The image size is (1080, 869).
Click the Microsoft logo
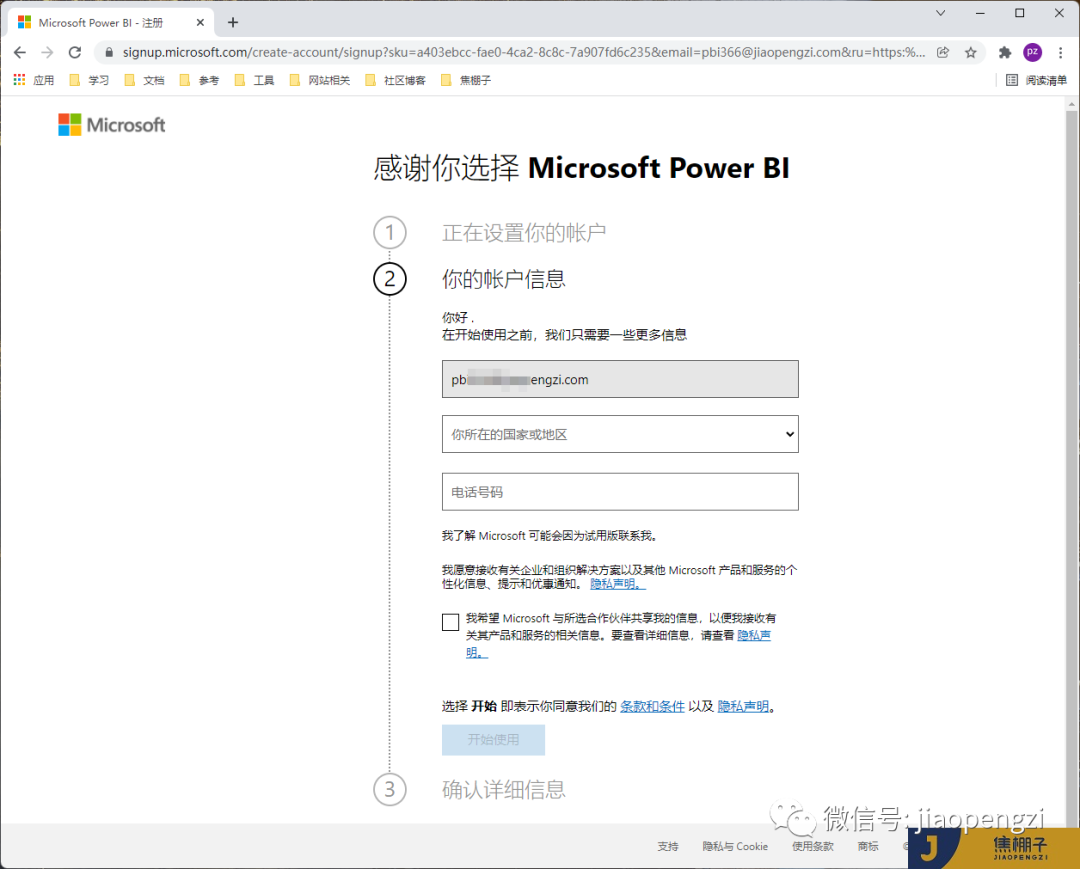(x=112, y=125)
